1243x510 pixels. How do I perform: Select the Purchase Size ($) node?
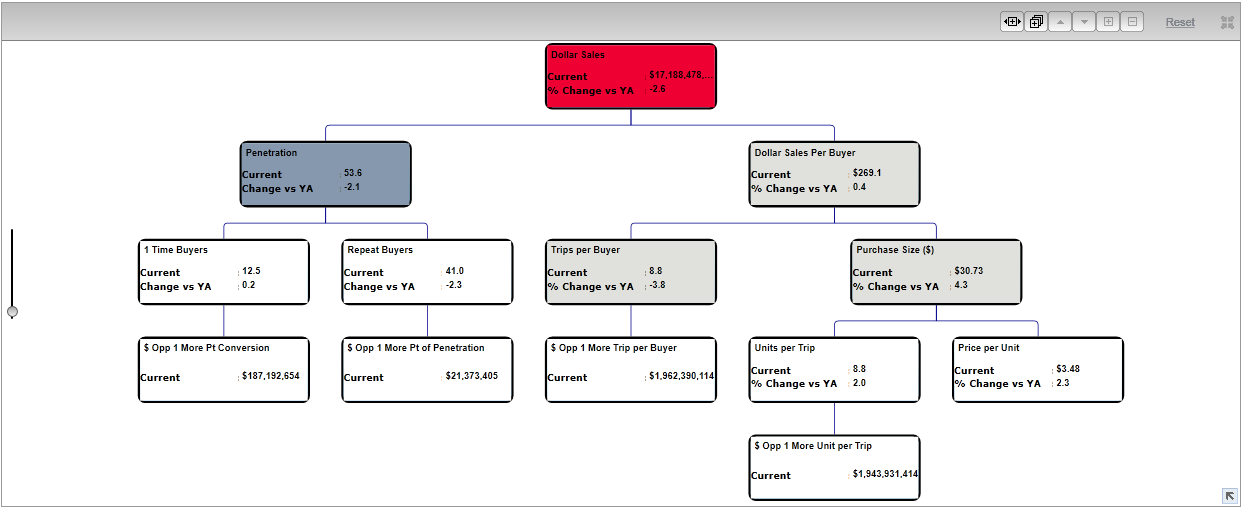936,272
